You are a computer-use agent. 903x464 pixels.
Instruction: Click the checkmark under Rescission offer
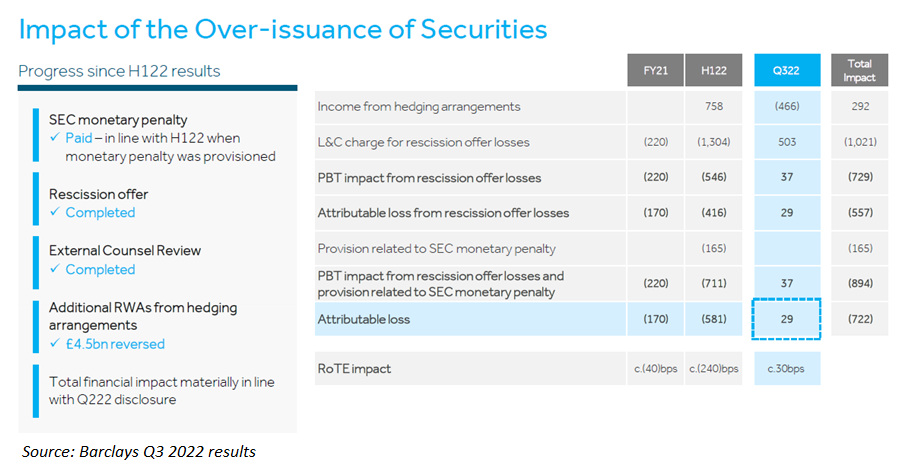coord(55,213)
